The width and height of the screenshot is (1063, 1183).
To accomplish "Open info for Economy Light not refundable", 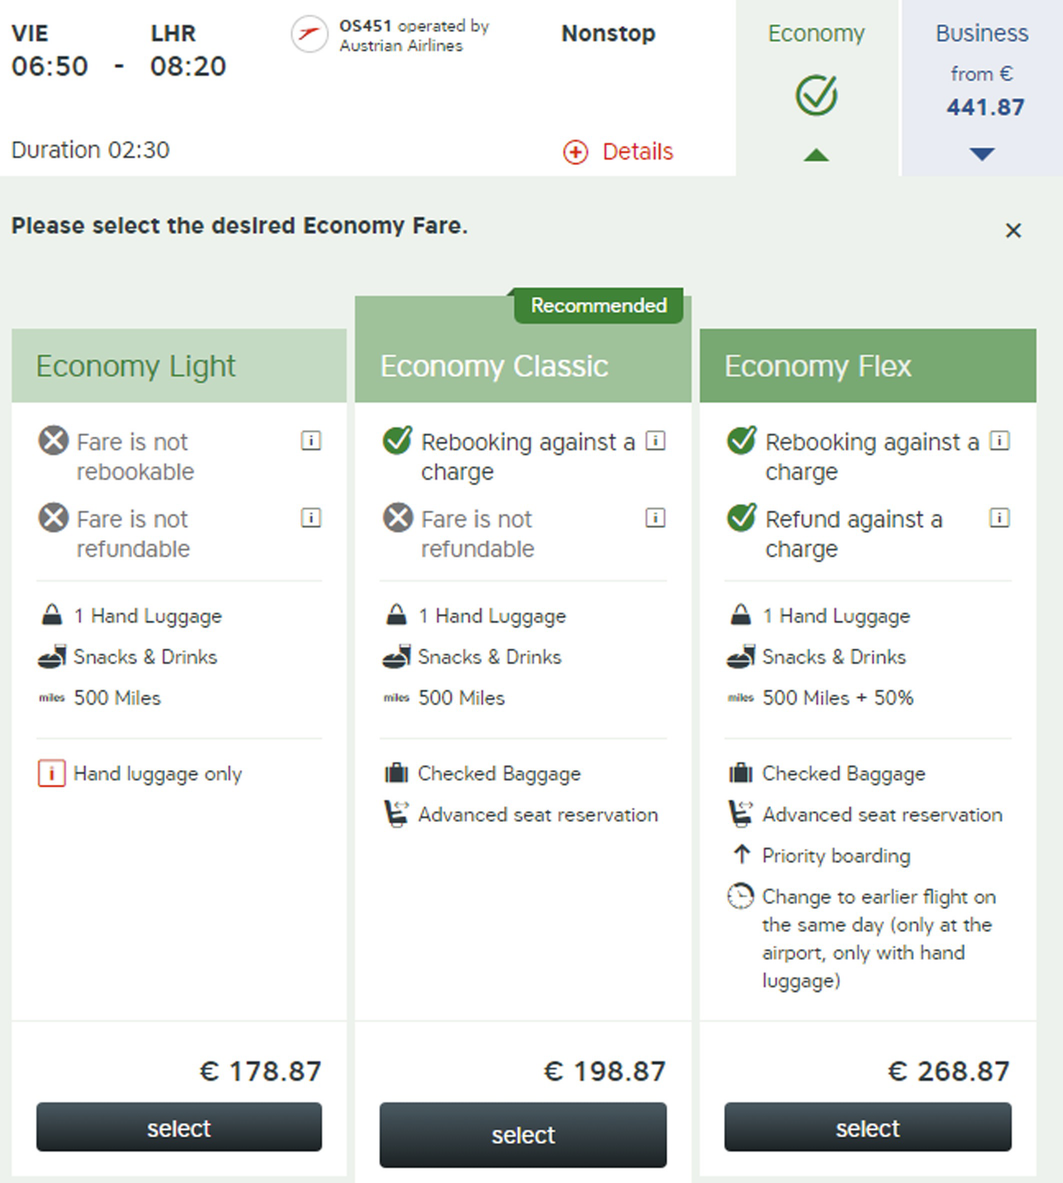I will (311, 518).
